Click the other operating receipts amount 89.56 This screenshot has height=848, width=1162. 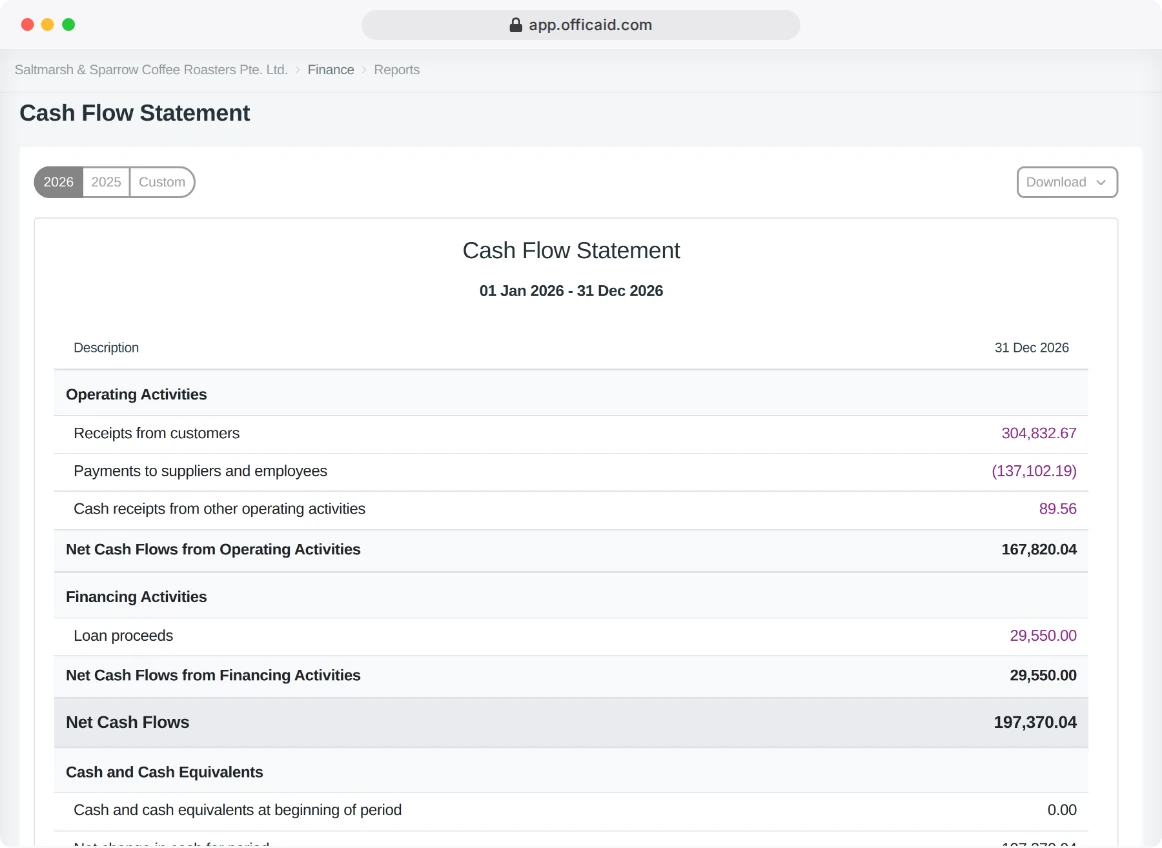pos(1058,509)
